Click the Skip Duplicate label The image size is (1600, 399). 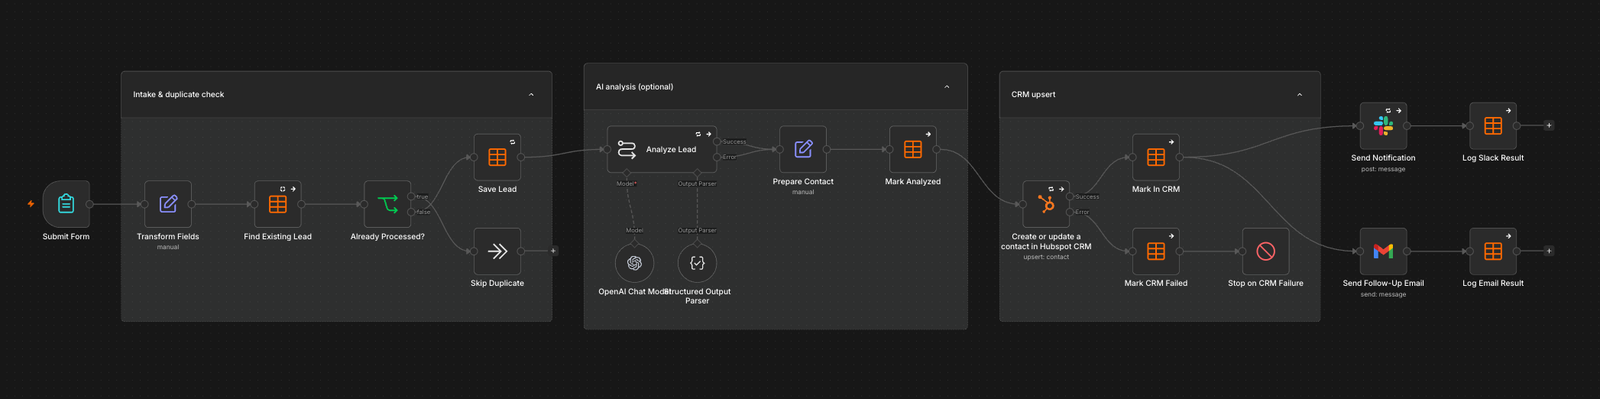pyautogui.click(x=497, y=283)
